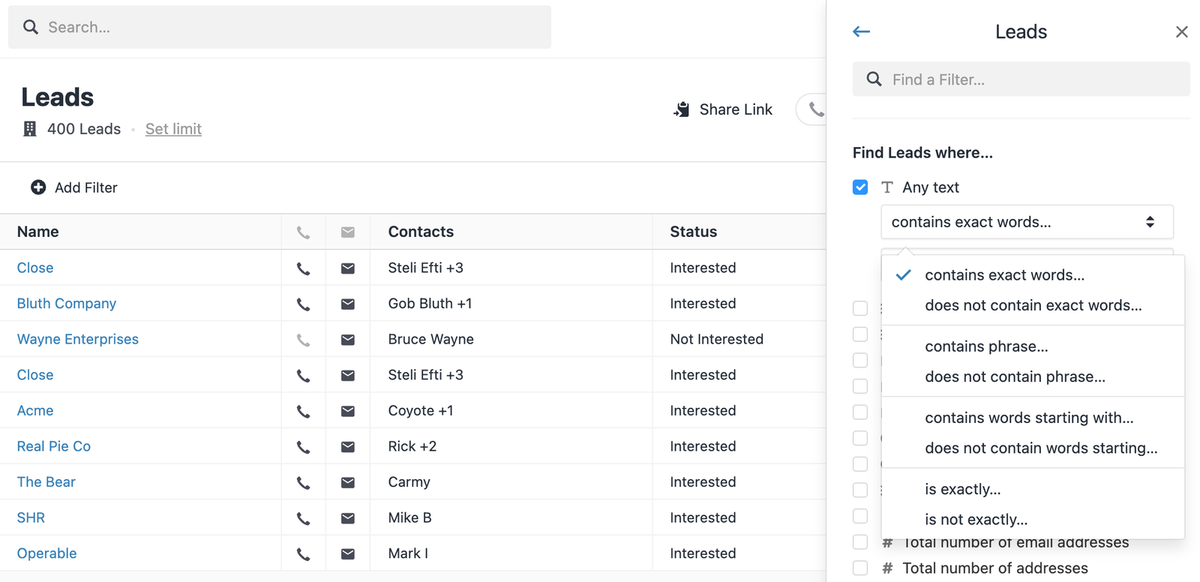Open the Operable lead
Screen dimensions: 1200x582
tap(47, 554)
